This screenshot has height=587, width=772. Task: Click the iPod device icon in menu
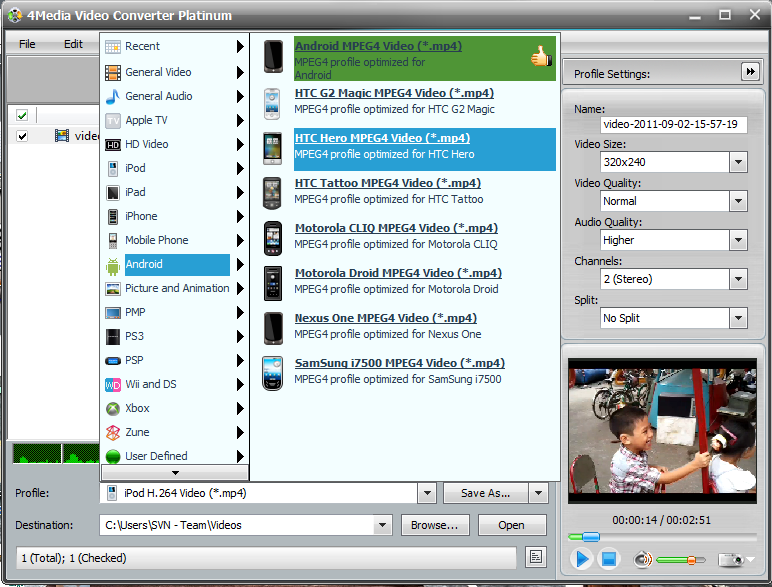[x=113, y=168]
